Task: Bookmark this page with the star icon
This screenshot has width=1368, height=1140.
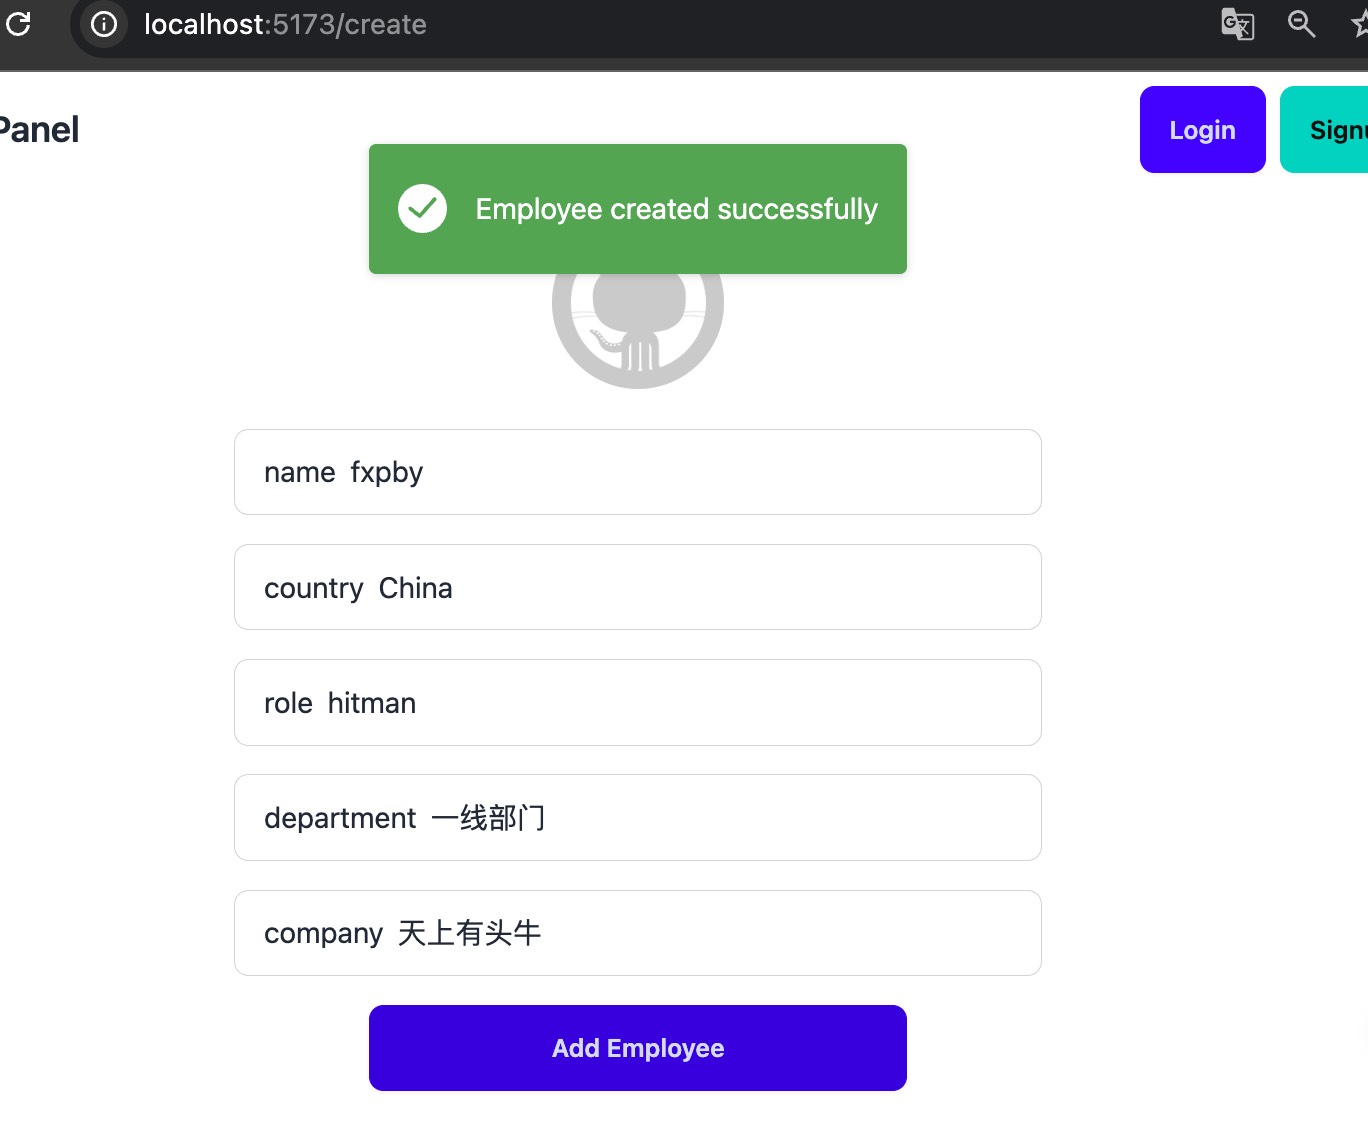Action: [x=1359, y=24]
